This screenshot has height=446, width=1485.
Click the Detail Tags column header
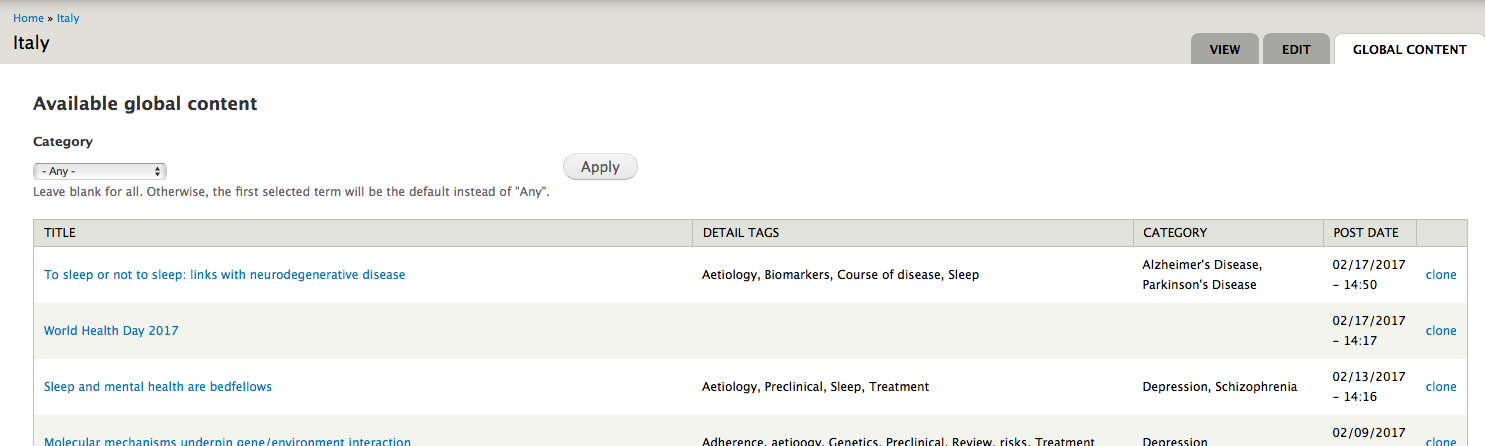point(741,233)
